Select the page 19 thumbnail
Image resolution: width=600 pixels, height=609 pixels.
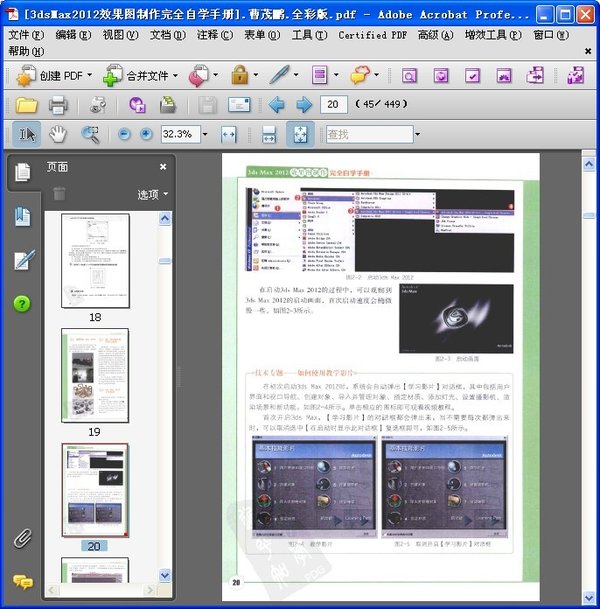95,375
